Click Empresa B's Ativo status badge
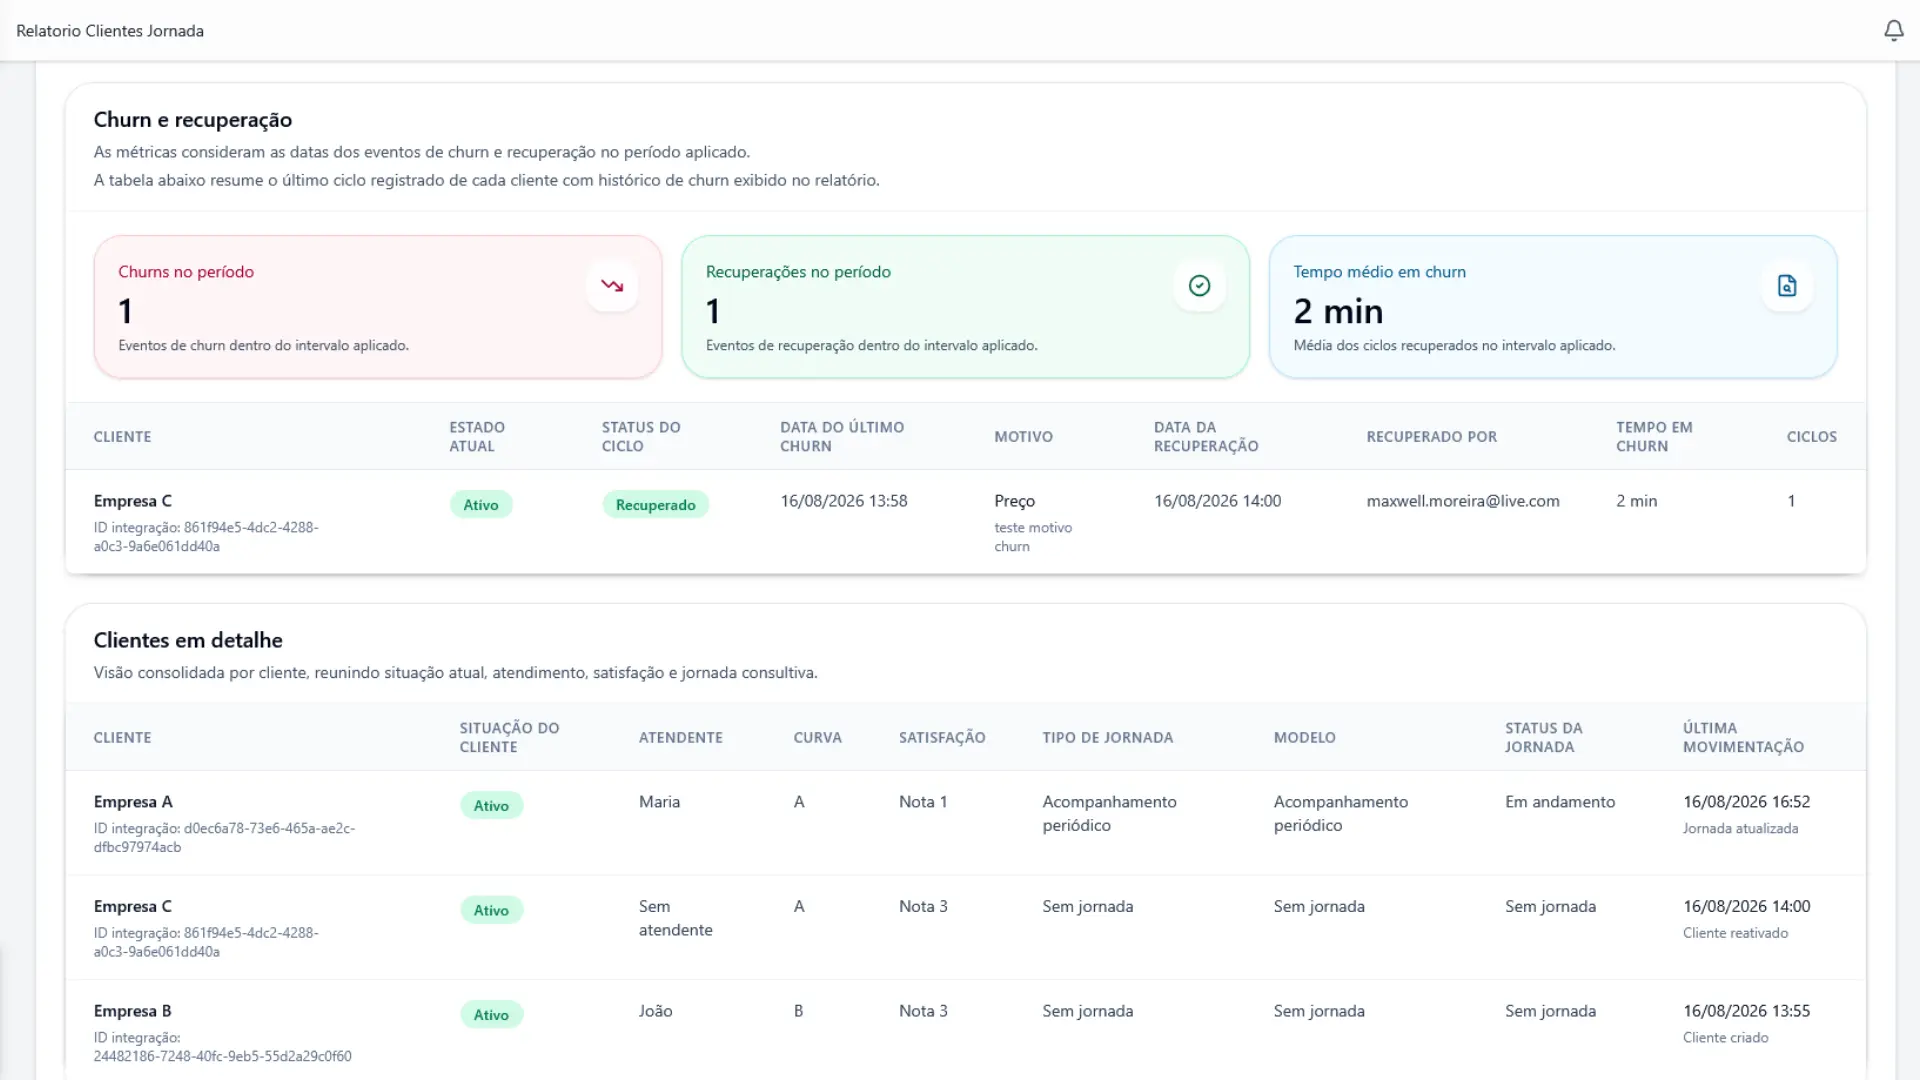 (x=491, y=1015)
